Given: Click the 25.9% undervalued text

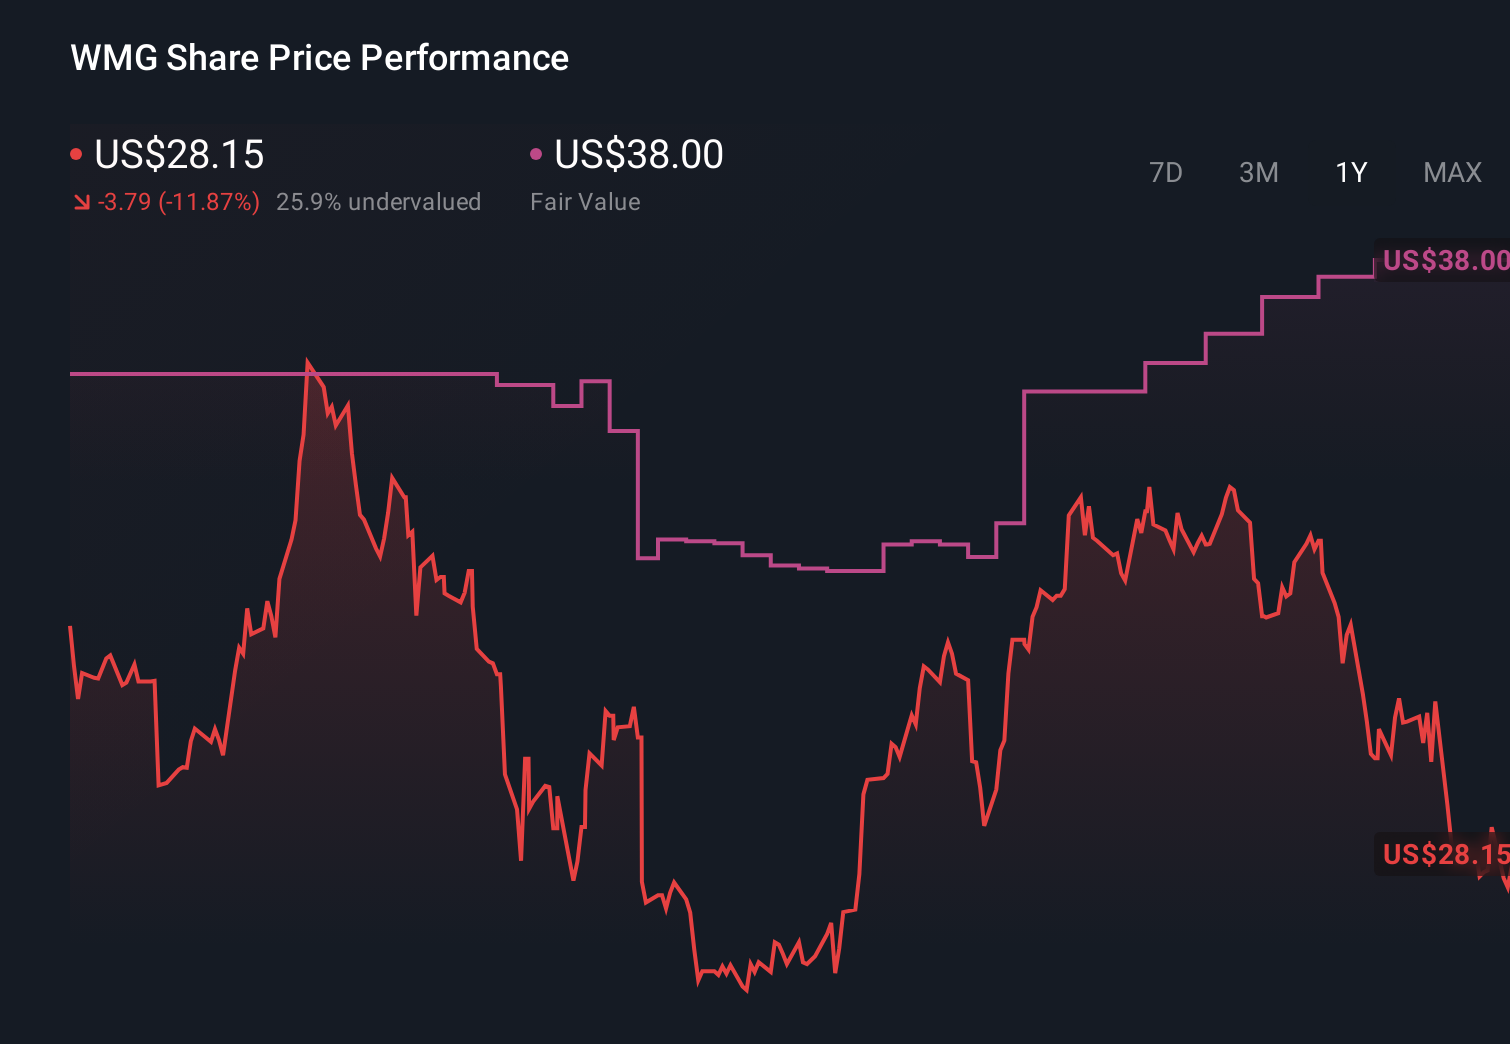Looking at the screenshot, I should click(x=380, y=202).
